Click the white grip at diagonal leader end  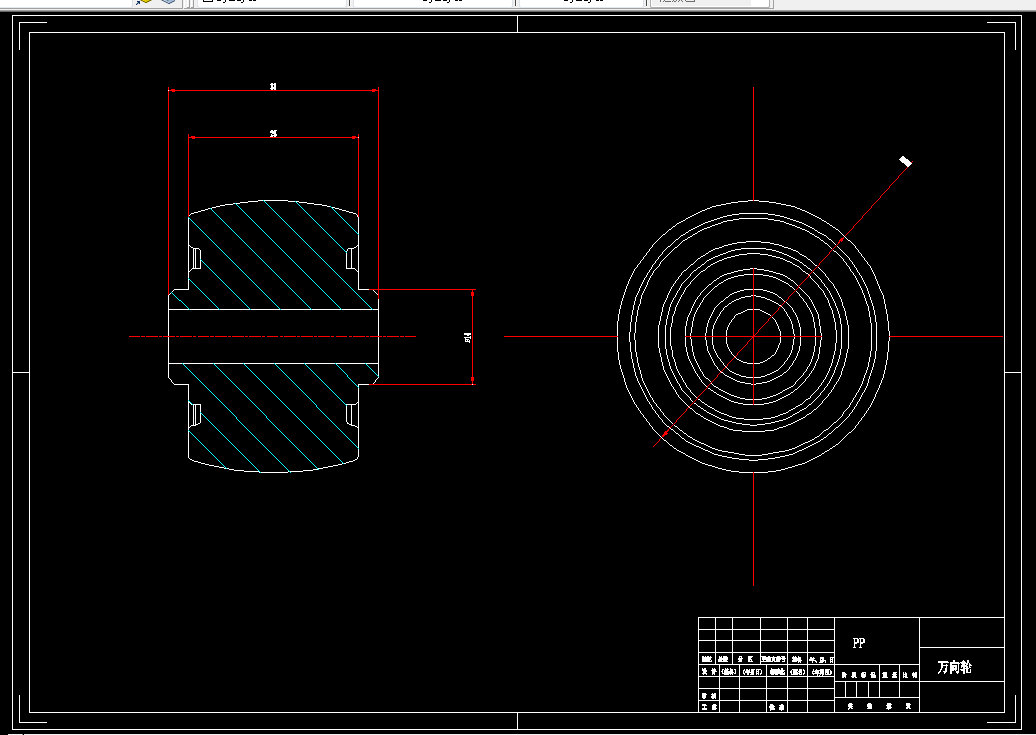[x=906, y=161]
